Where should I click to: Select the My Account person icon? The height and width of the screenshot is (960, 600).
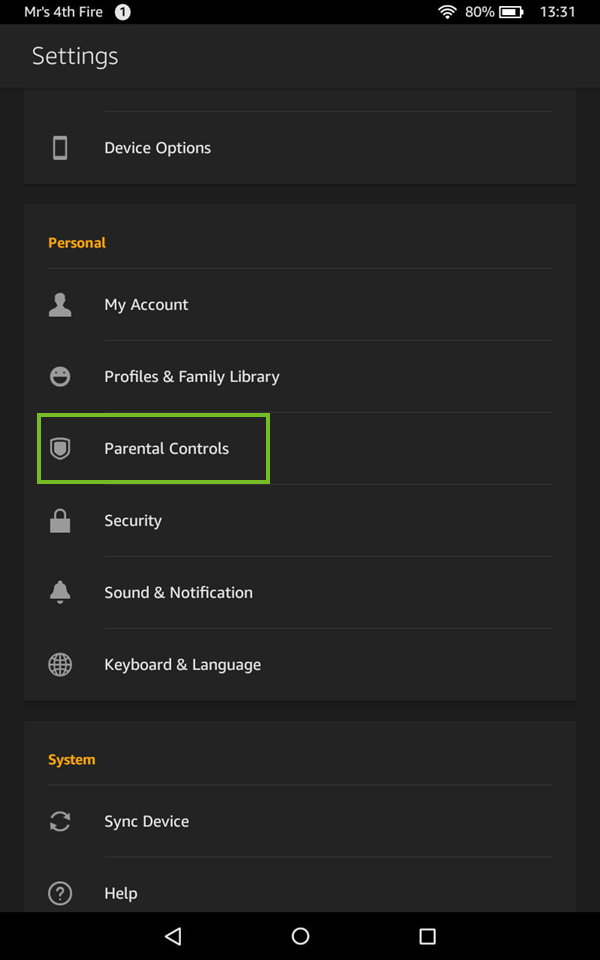point(60,304)
